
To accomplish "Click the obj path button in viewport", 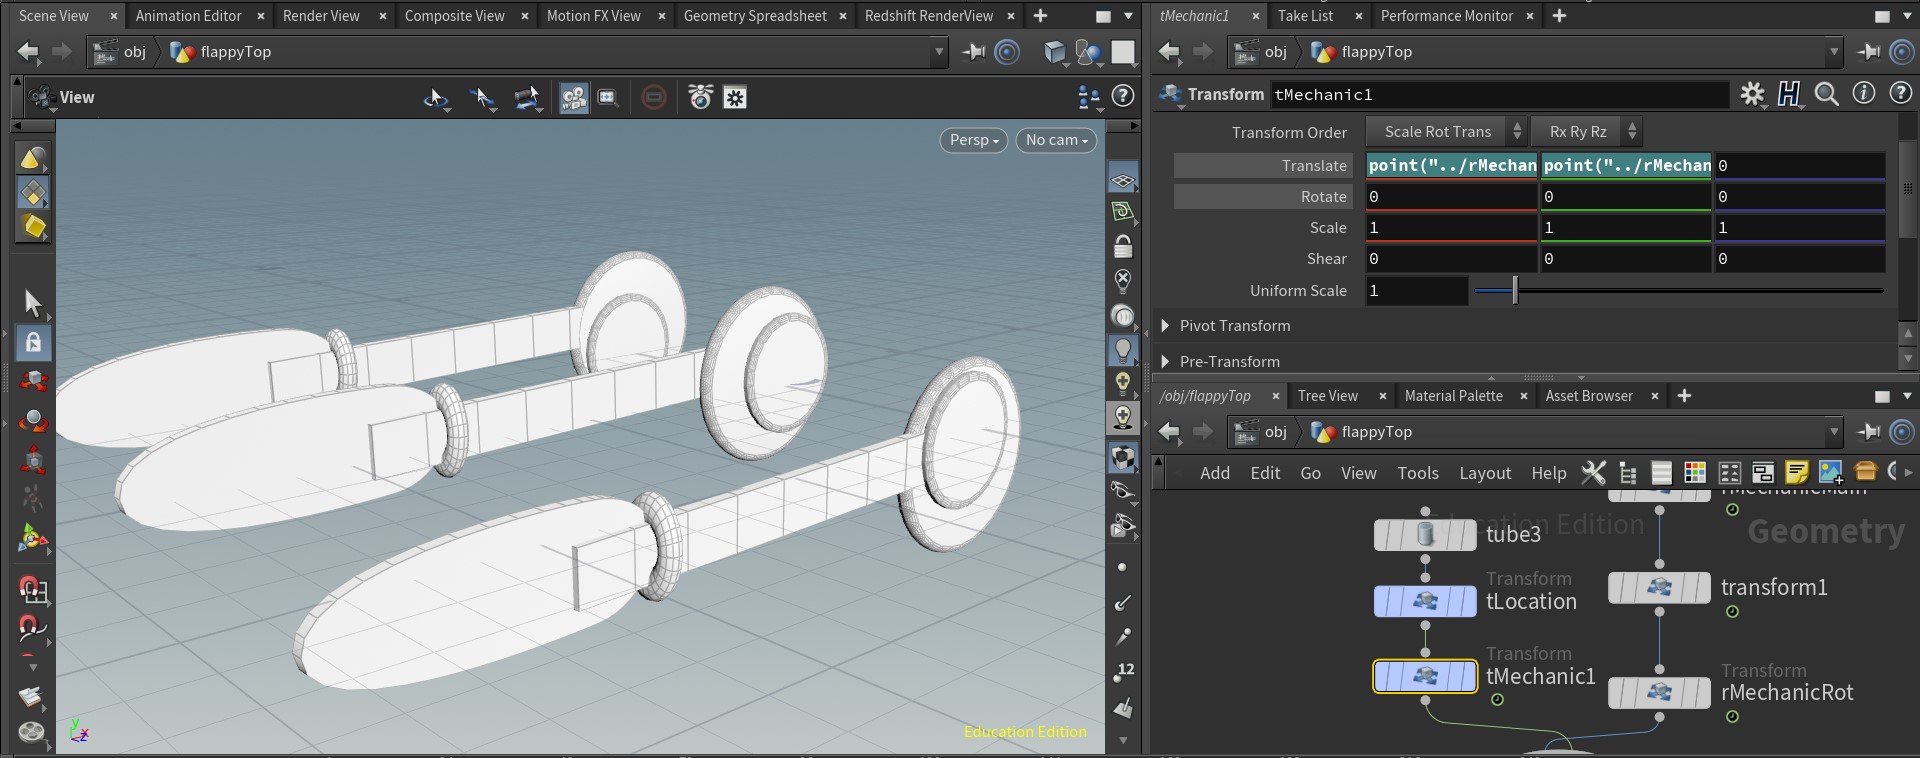I will [x=122, y=52].
